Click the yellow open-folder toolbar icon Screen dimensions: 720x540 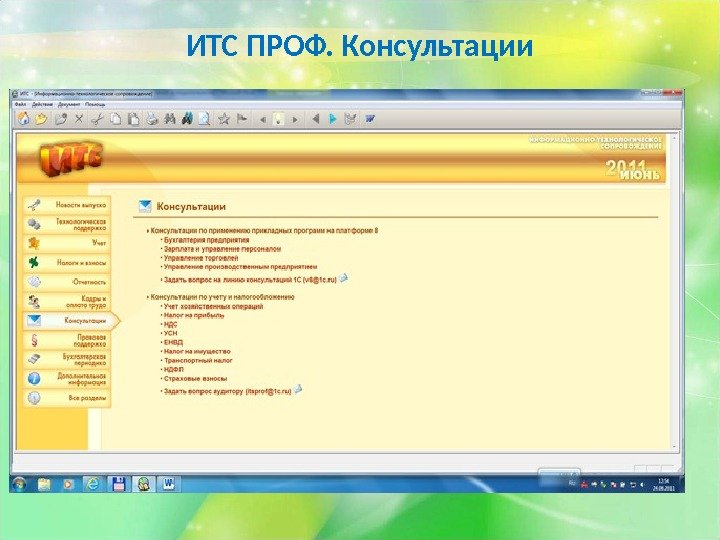(x=42, y=119)
